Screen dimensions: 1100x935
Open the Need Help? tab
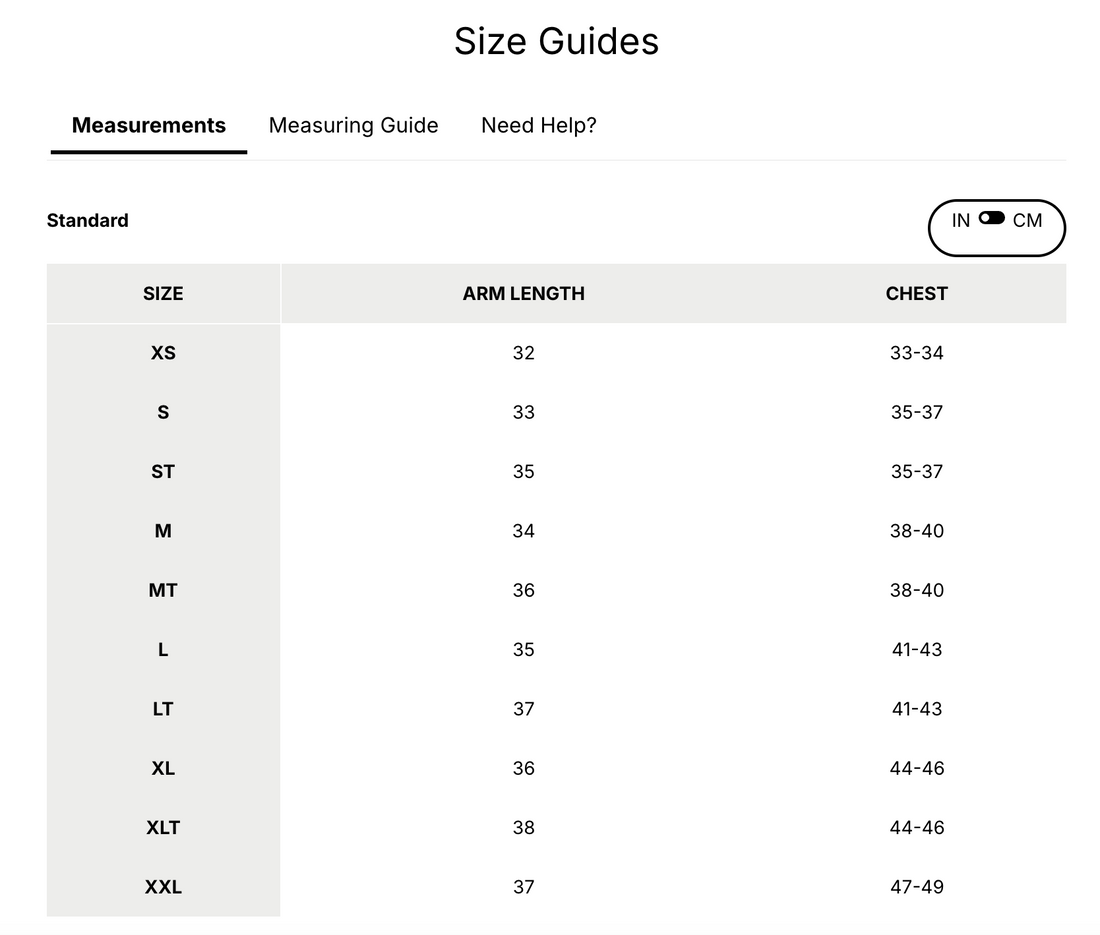(538, 125)
